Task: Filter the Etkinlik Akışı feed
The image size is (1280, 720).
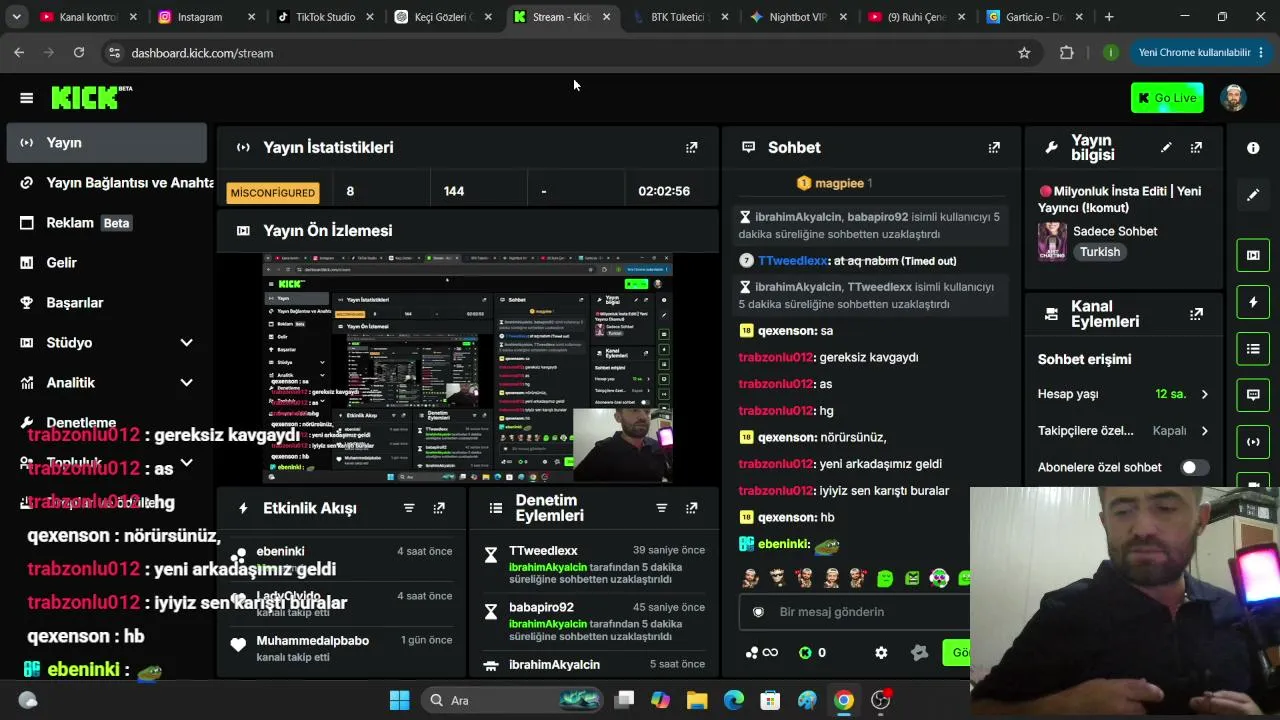Action: click(x=409, y=508)
